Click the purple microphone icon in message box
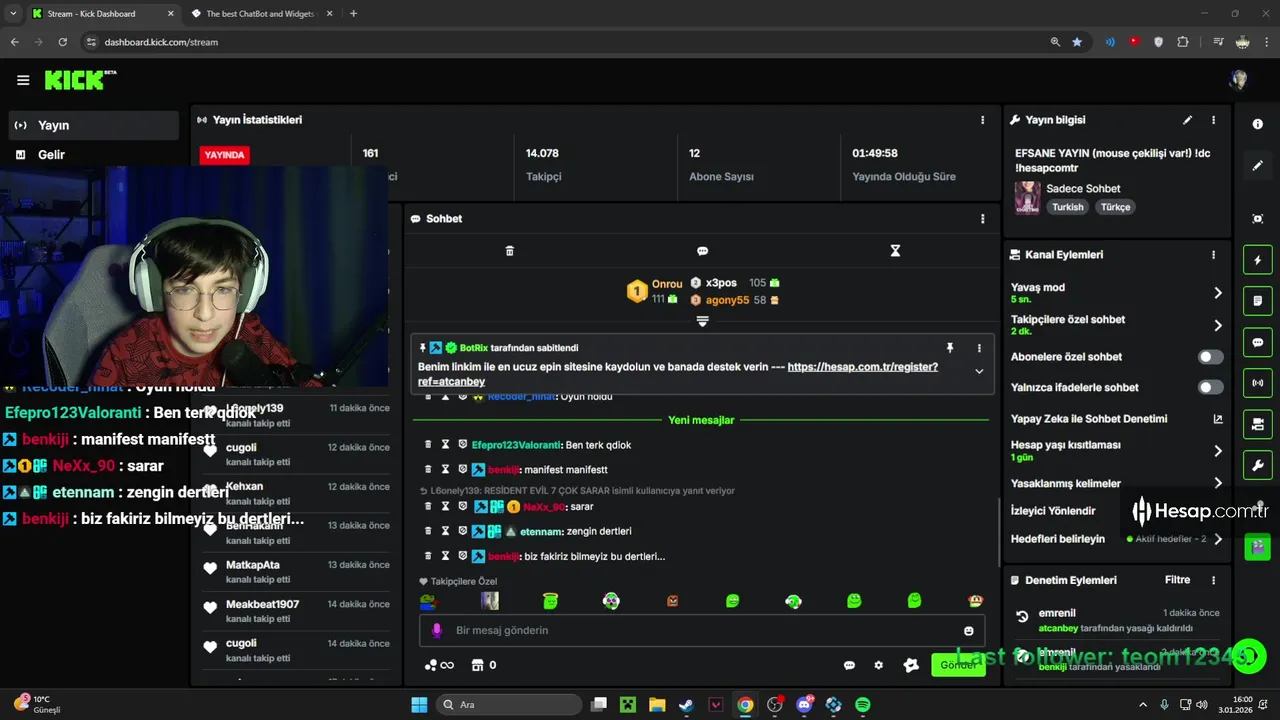 point(436,631)
